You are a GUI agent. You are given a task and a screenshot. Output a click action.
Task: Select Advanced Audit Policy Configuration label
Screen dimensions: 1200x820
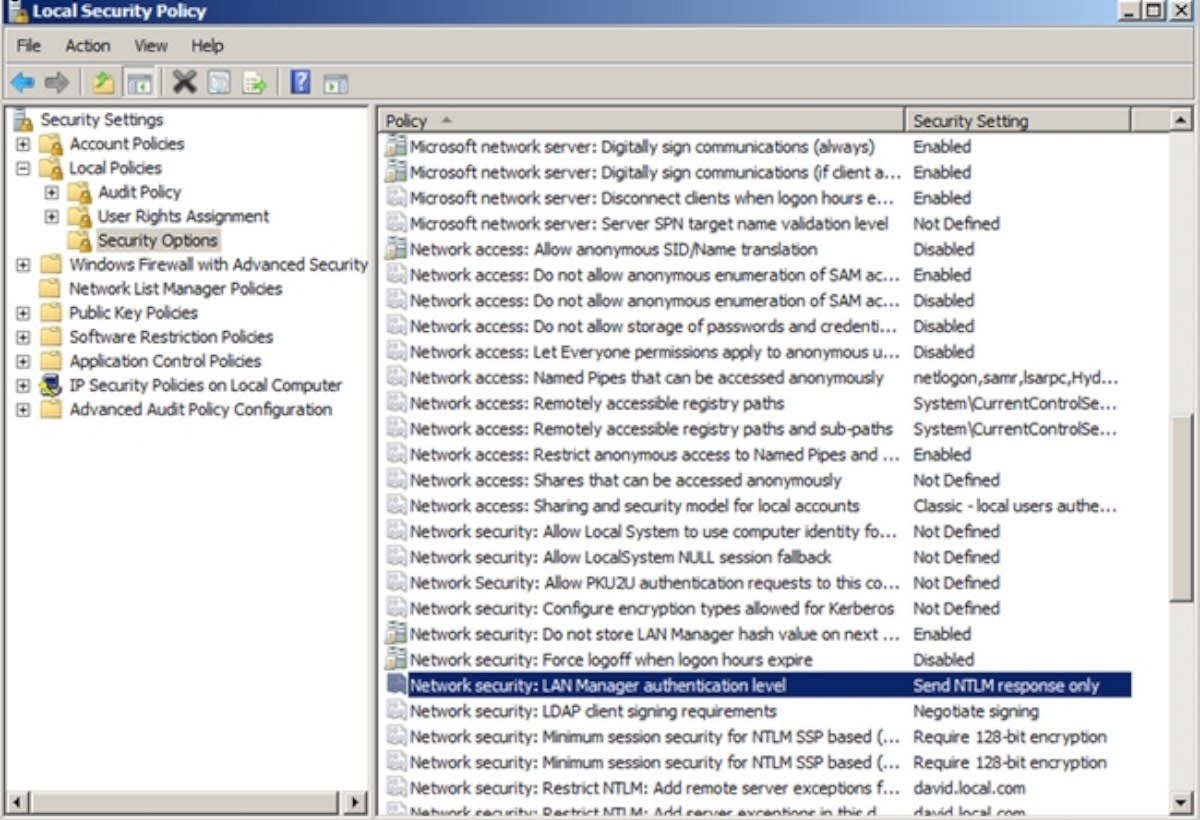[x=200, y=409]
